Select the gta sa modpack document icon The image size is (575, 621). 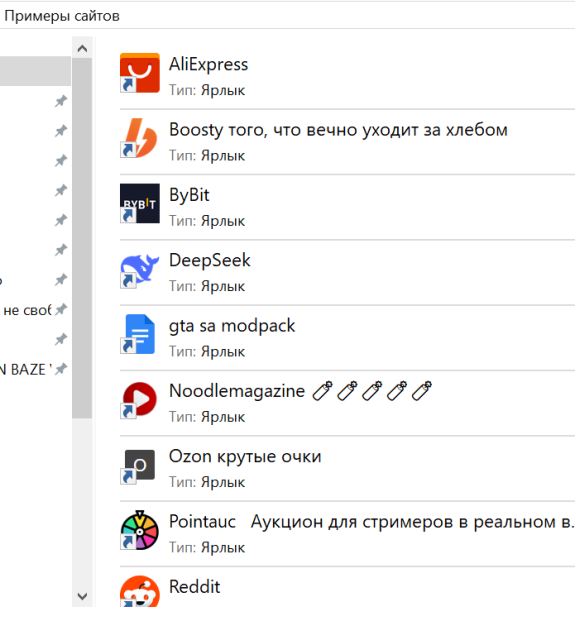[140, 334]
